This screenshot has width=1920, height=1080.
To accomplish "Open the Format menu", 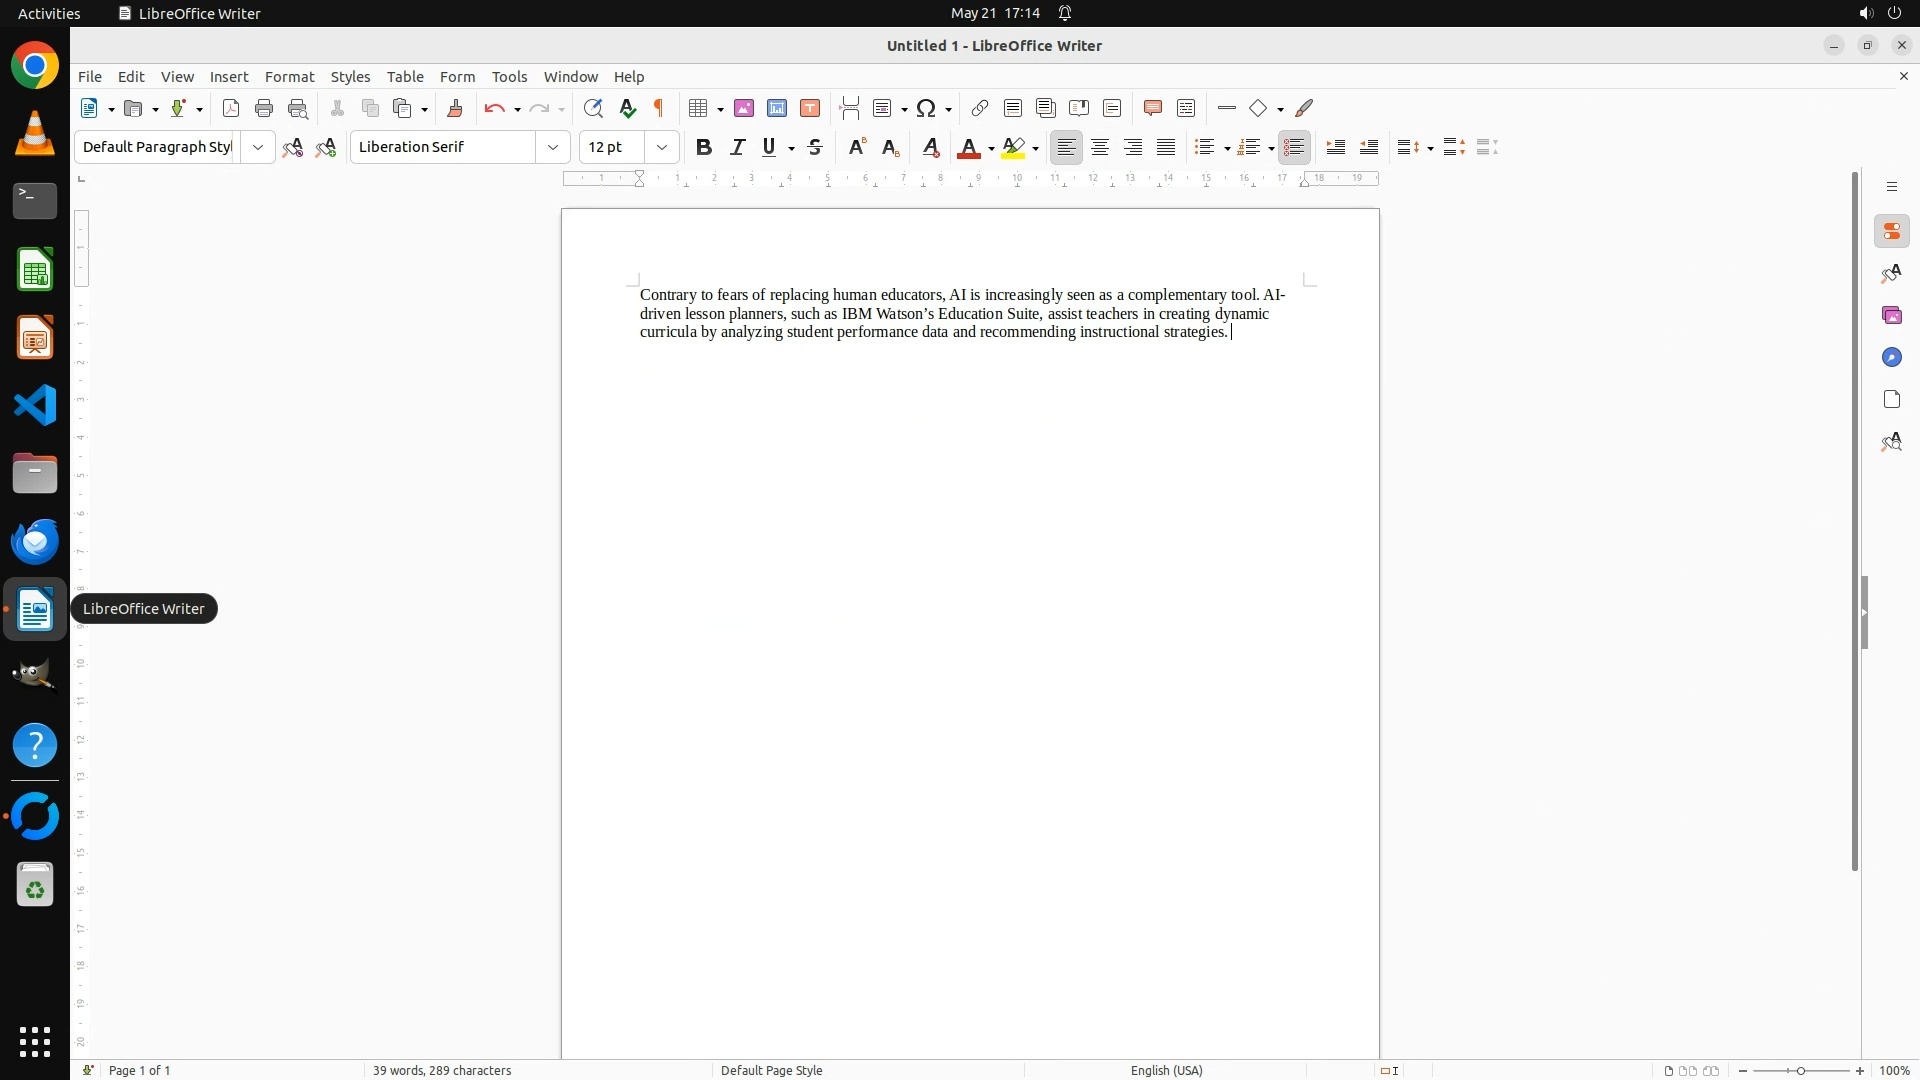I will (289, 77).
